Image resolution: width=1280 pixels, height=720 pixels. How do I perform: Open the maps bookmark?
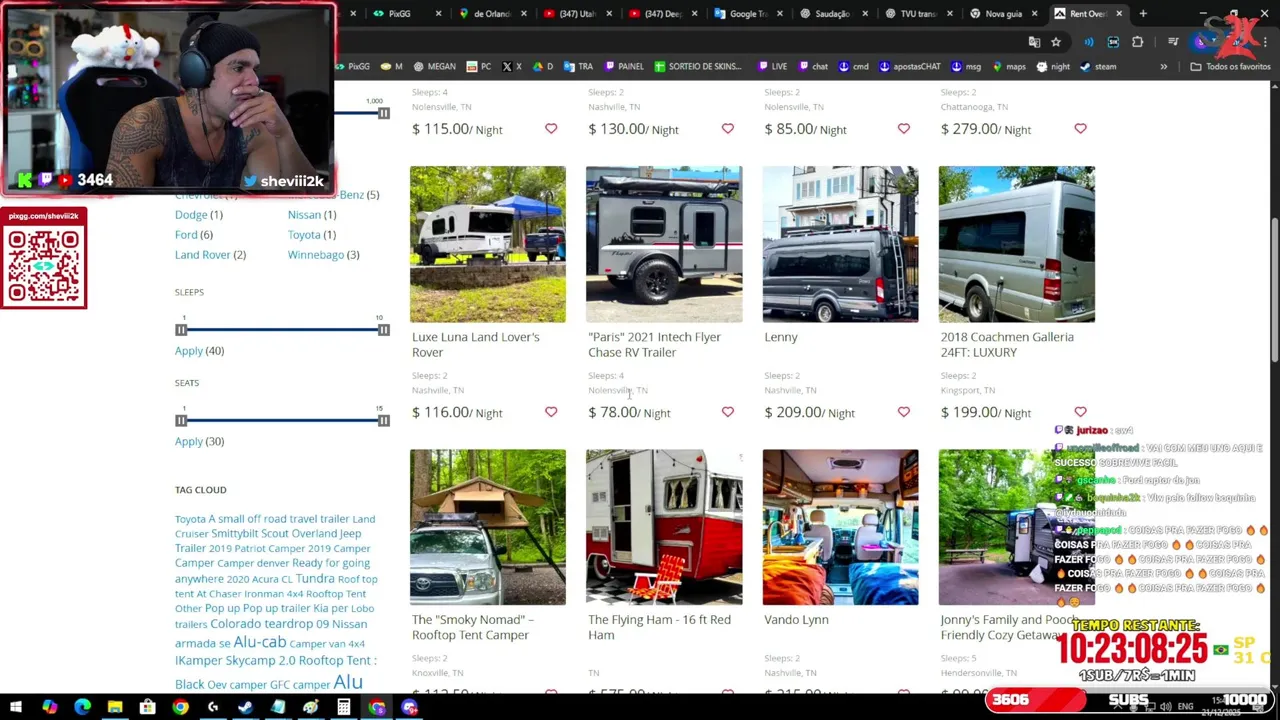[1009, 66]
